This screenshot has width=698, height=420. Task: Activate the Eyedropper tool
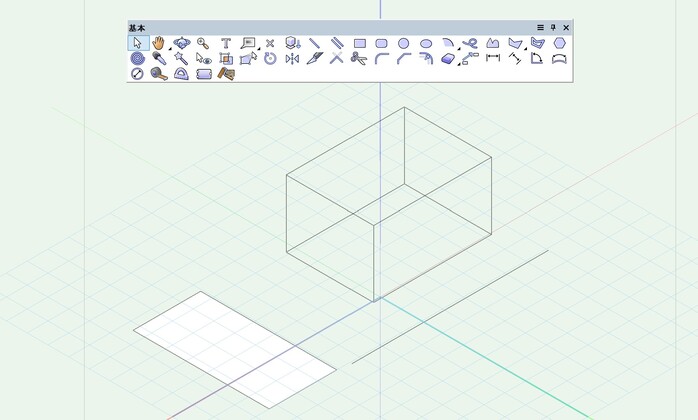[x=159, y=58]
